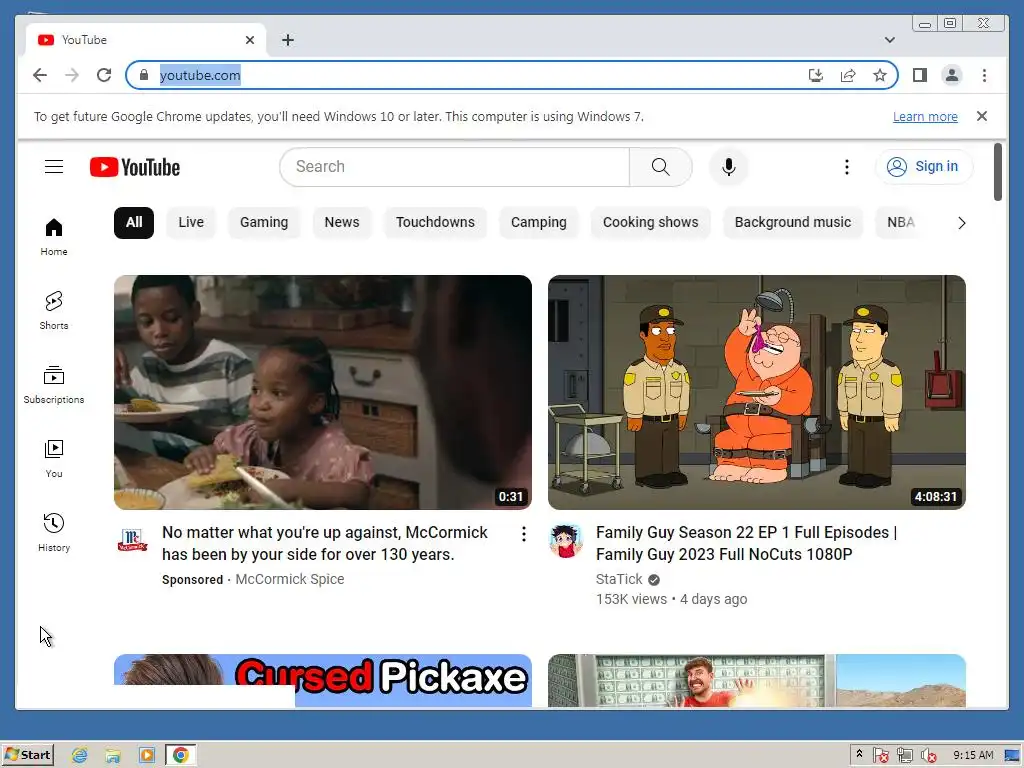Select the Cooking shows chip
Image resolution: width=1024 pixels, height=768 pixels.
coord(650,223)
